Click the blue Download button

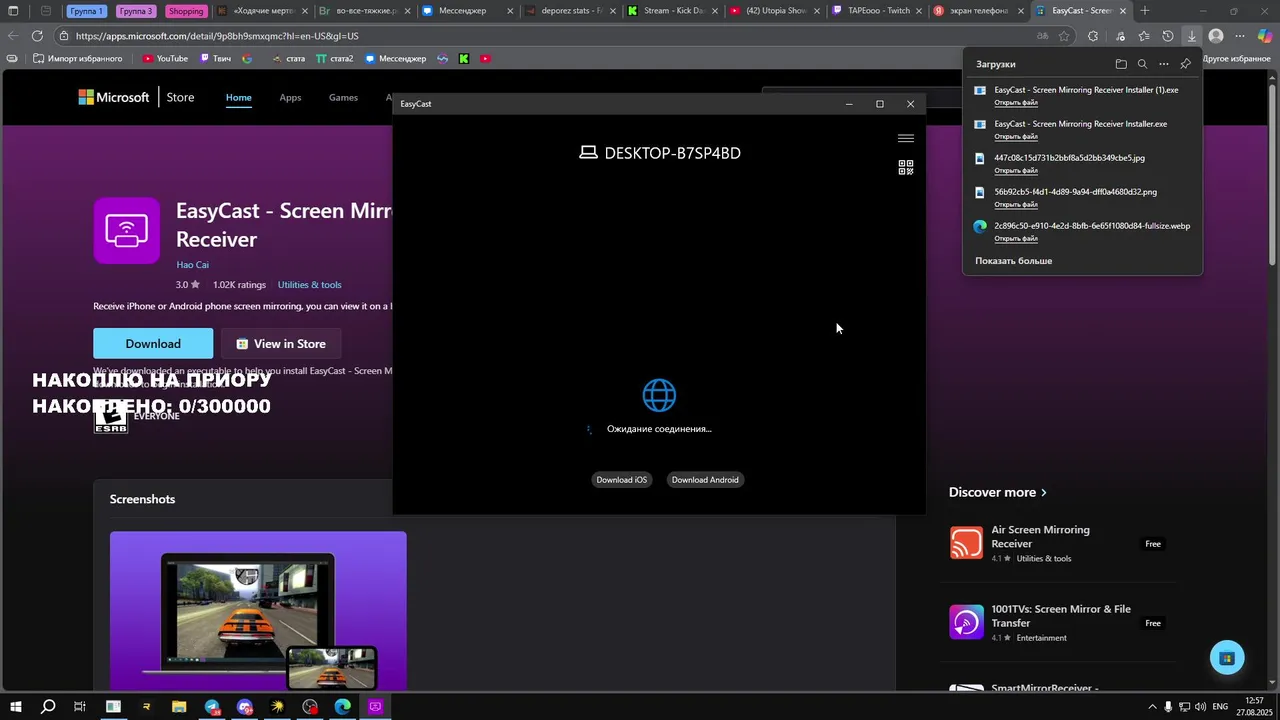pyautogui.click(x=153, y=343)
